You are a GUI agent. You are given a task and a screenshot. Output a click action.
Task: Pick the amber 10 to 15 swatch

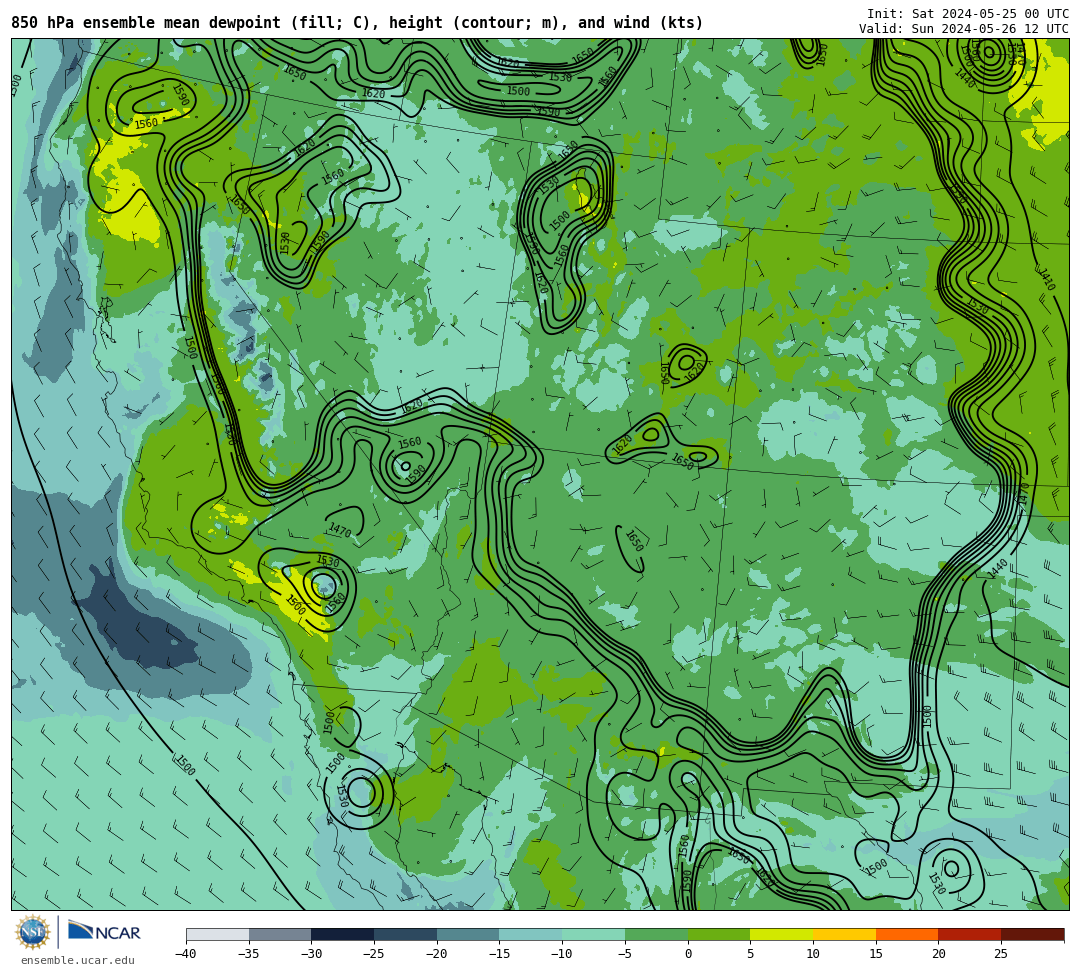[x=844, y=934]
